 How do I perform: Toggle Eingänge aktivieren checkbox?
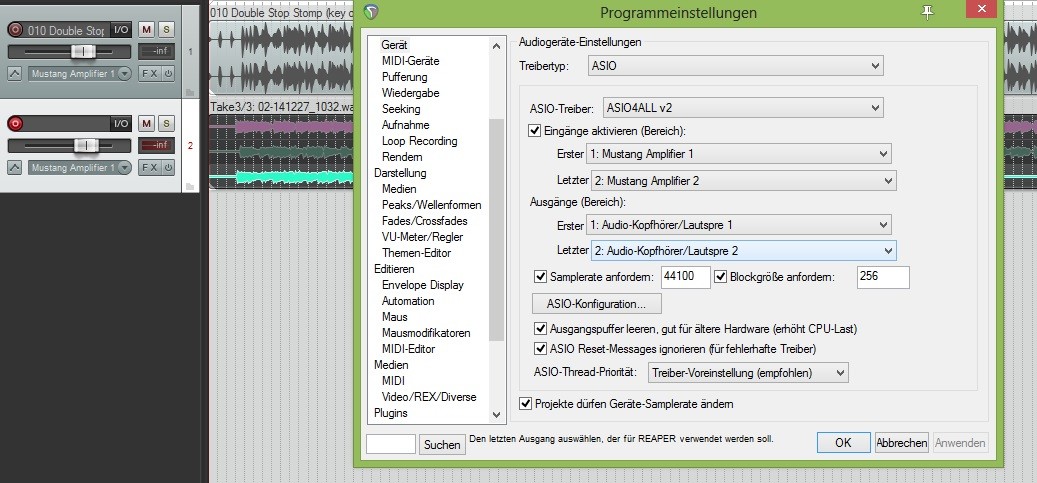tap(534, 130)
